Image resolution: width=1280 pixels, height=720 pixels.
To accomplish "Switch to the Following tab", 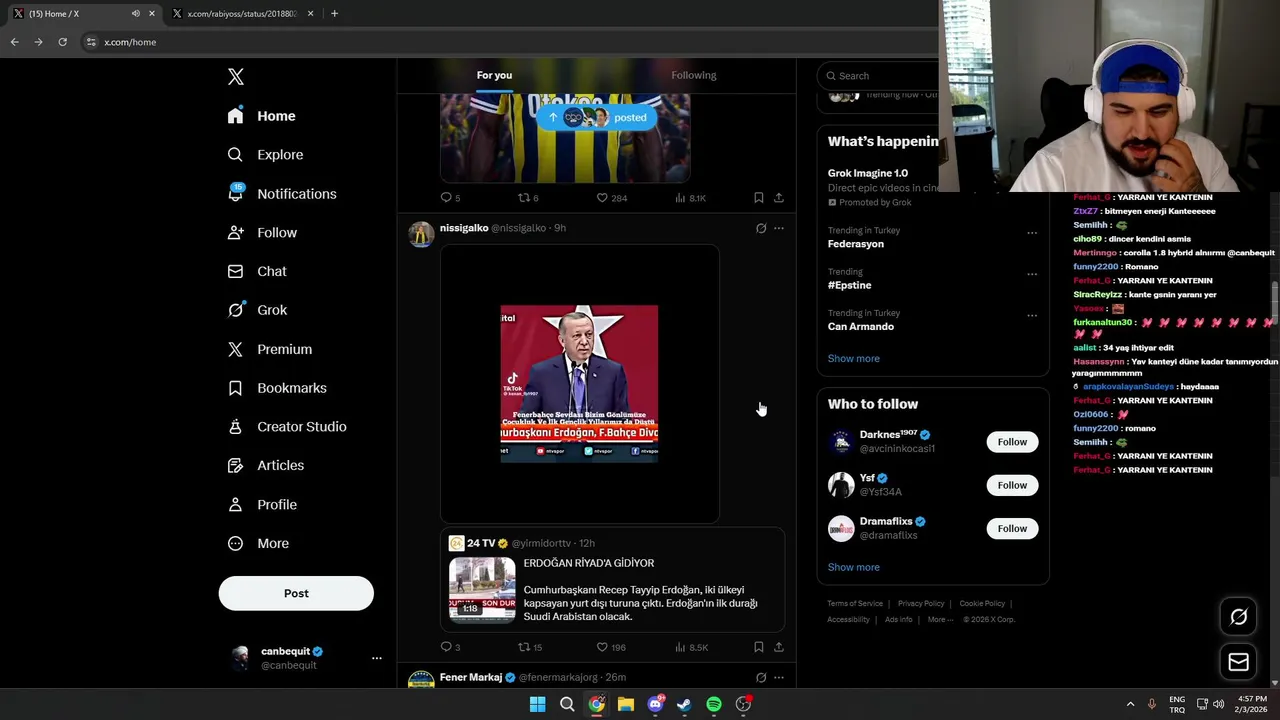I will click(x=694, y=75).
